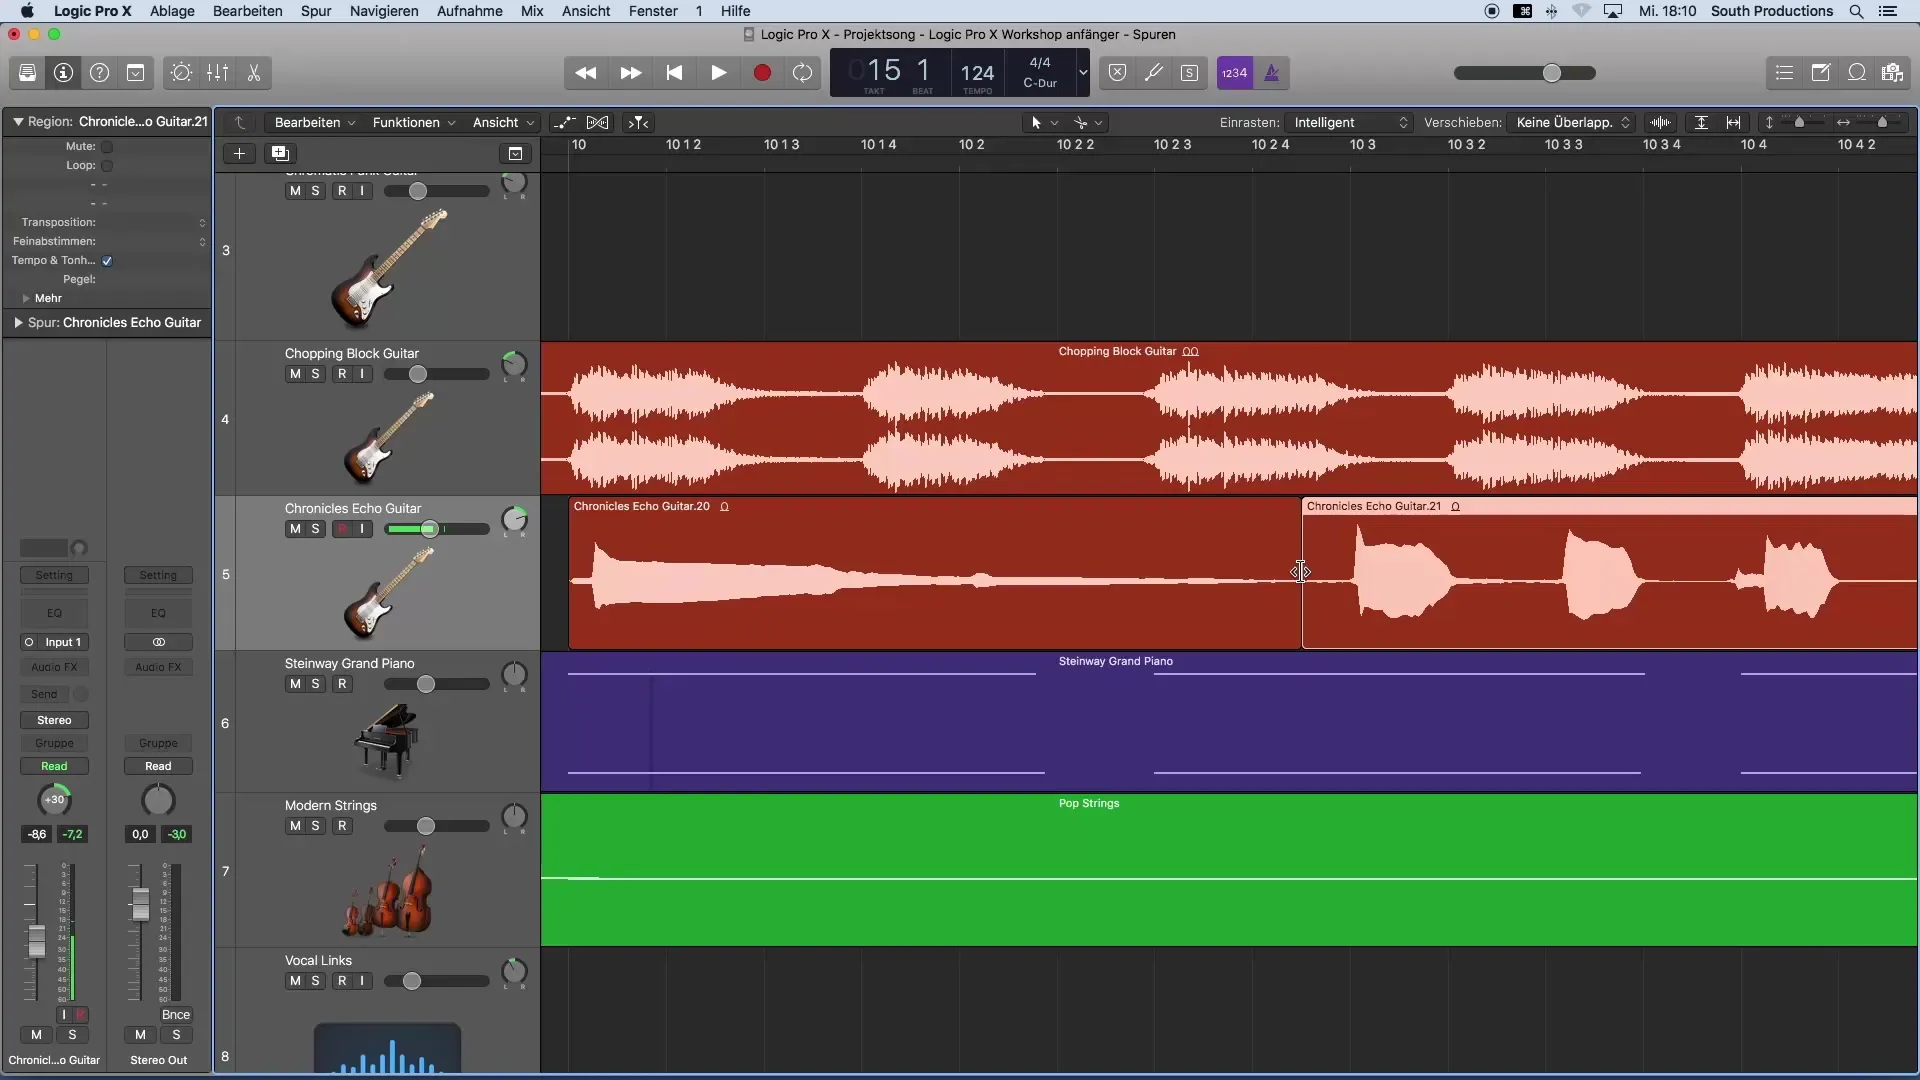Go to project beginning button

pyautogui.click(x=674, y=73)
